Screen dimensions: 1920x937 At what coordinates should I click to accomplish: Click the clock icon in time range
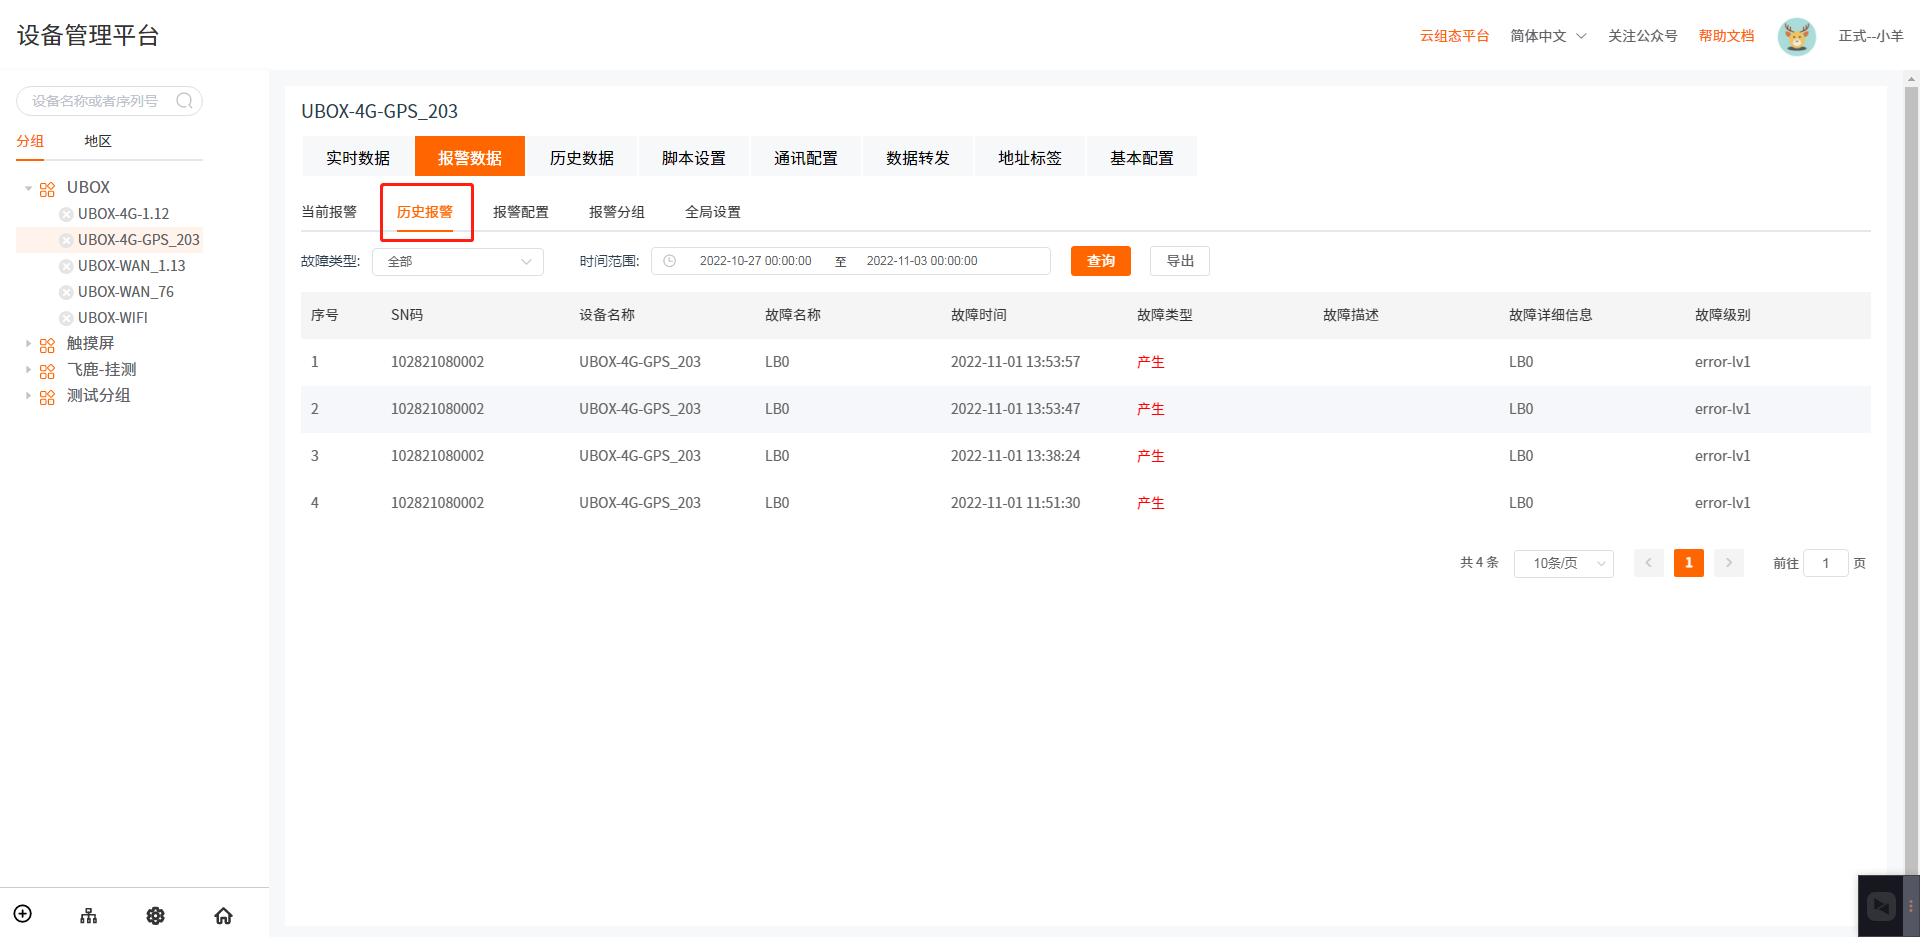click(670, 261)
